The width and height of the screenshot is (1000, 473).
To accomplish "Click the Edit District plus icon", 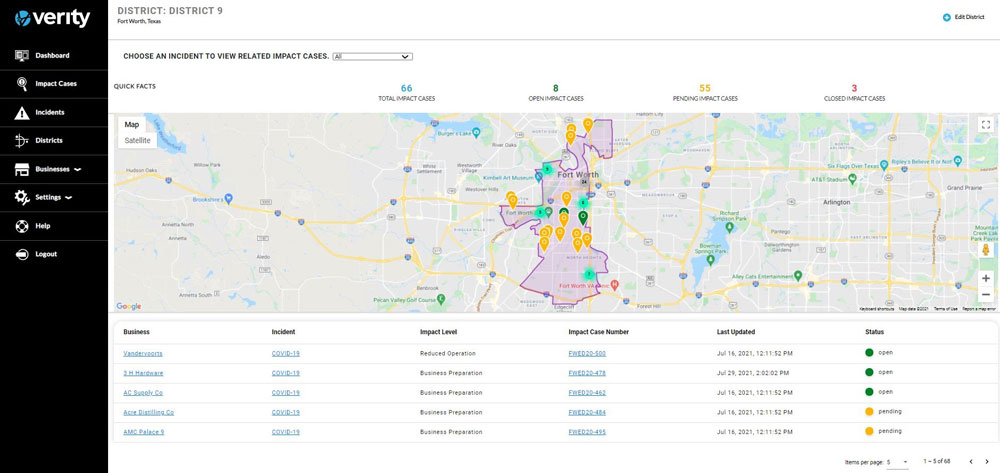I will 946,17.
